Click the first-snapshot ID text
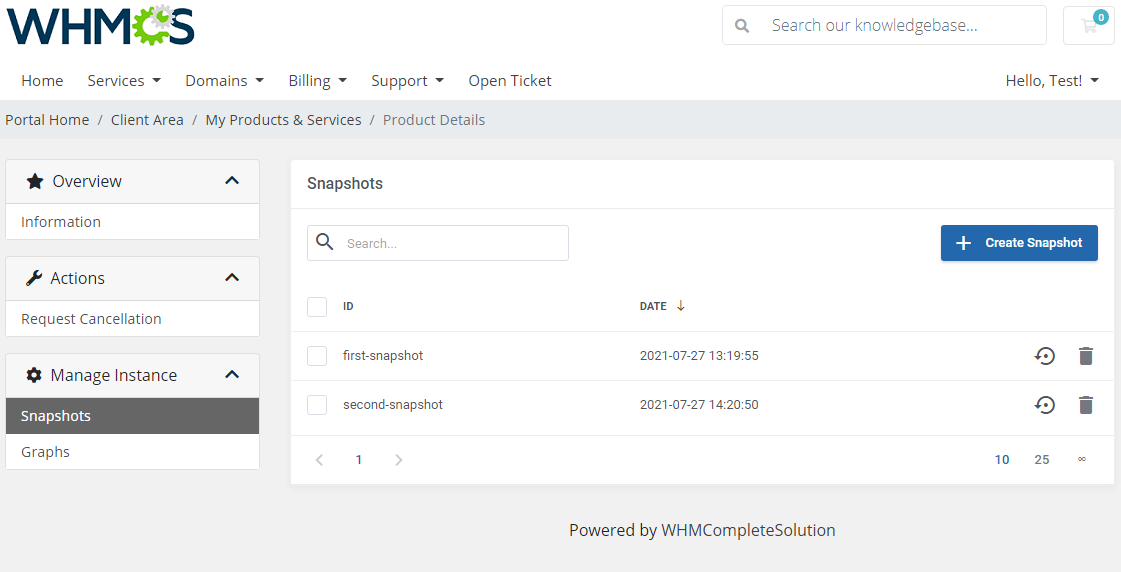Image resolution: width=1121 pixels, height=572 pixels. point(383,355)
